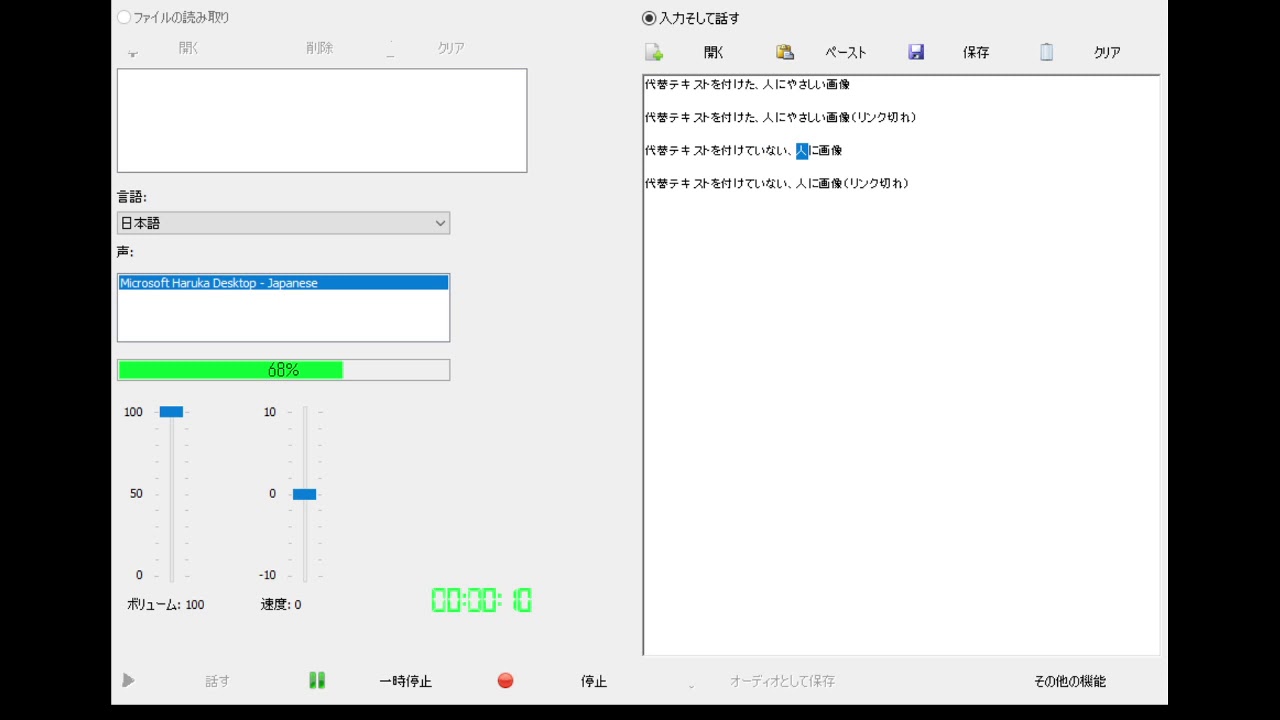
Task: Click the ペースト button
Action: [x=846, y=53]
